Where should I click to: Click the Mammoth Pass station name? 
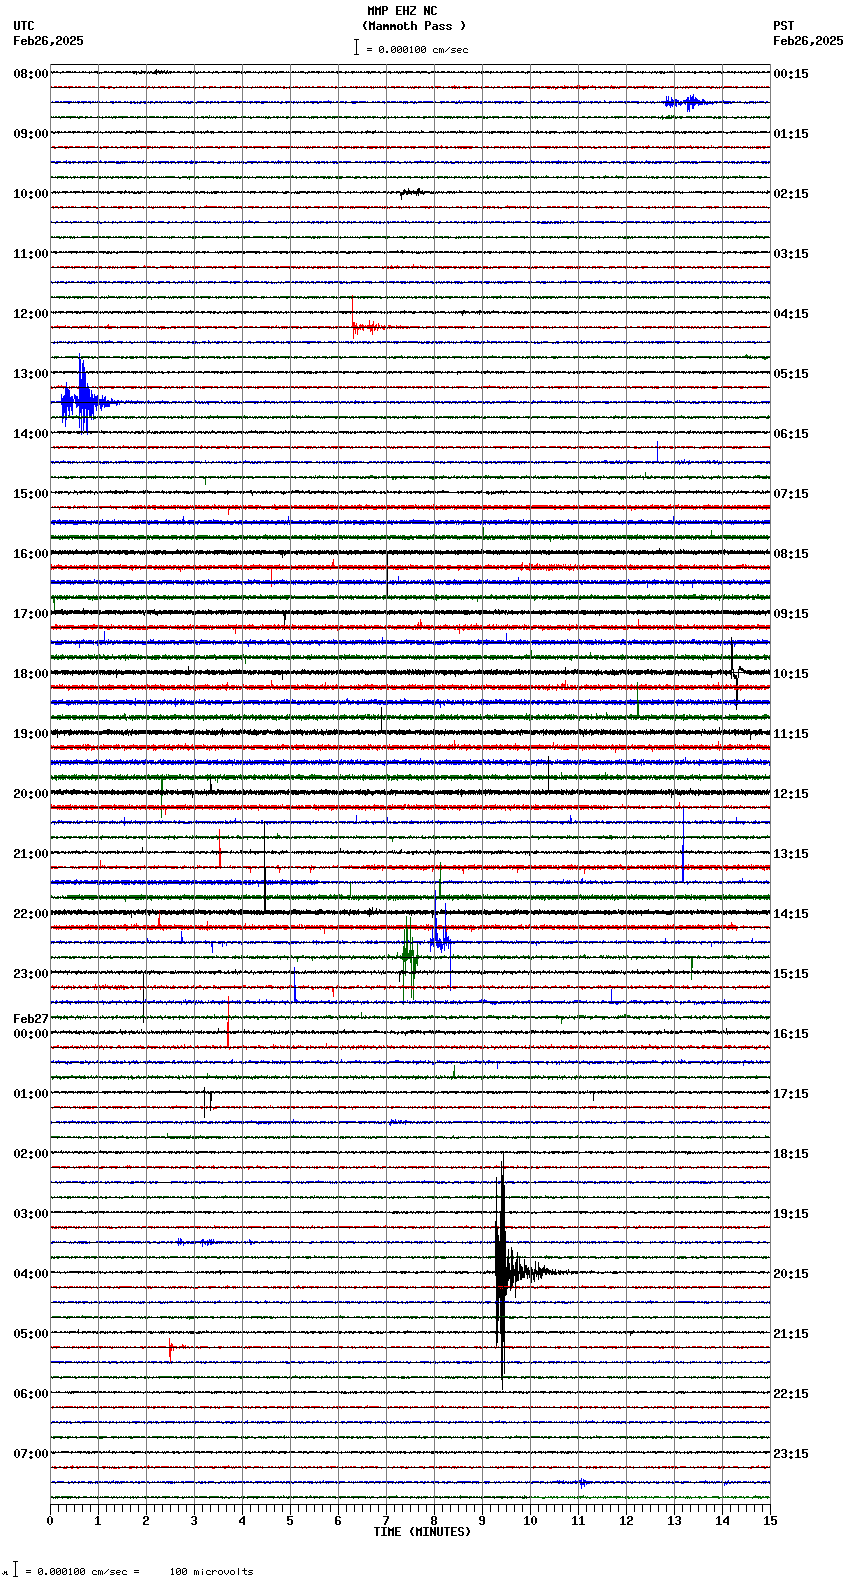(414, 26)
